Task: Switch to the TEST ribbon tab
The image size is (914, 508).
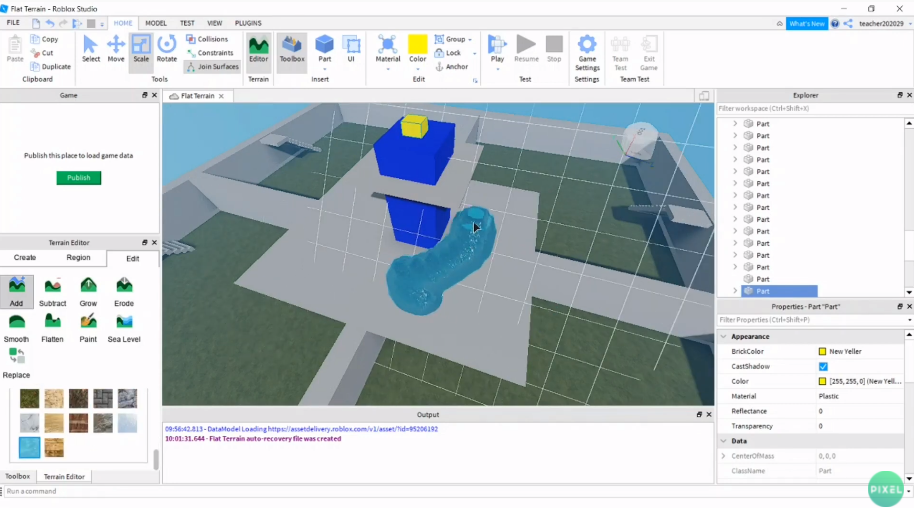Action: coord(187,23)
